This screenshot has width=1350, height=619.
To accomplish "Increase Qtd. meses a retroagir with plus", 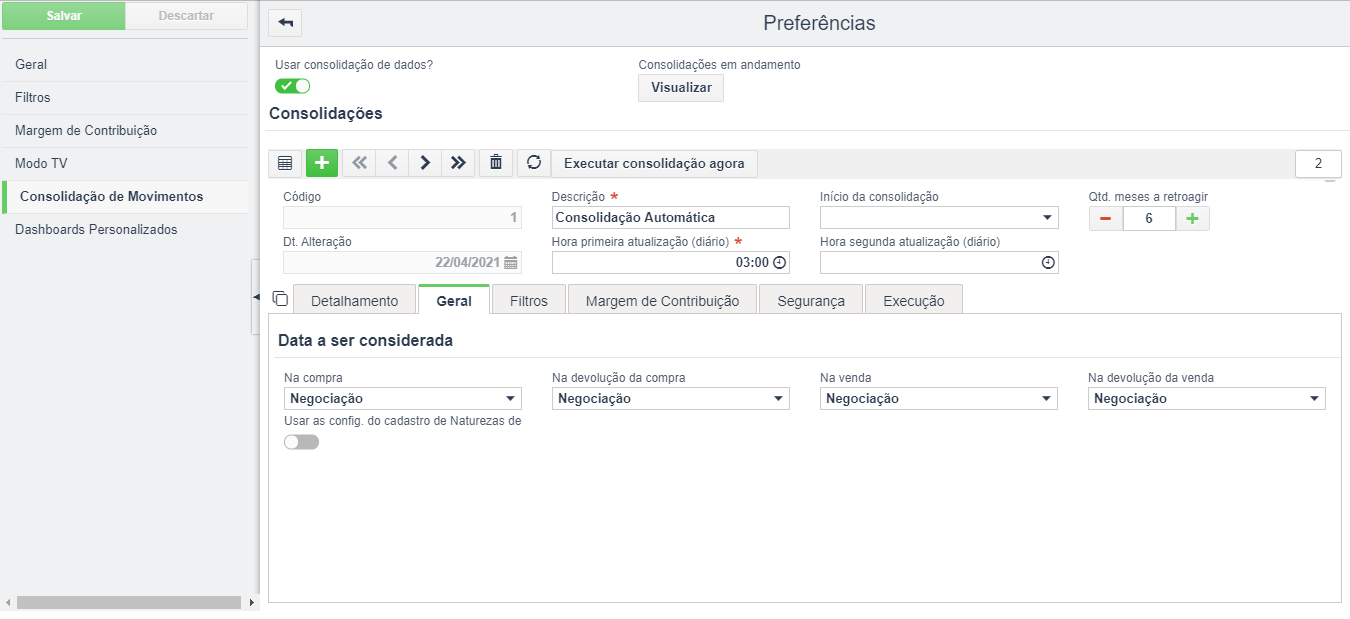I will (1192, 218).
